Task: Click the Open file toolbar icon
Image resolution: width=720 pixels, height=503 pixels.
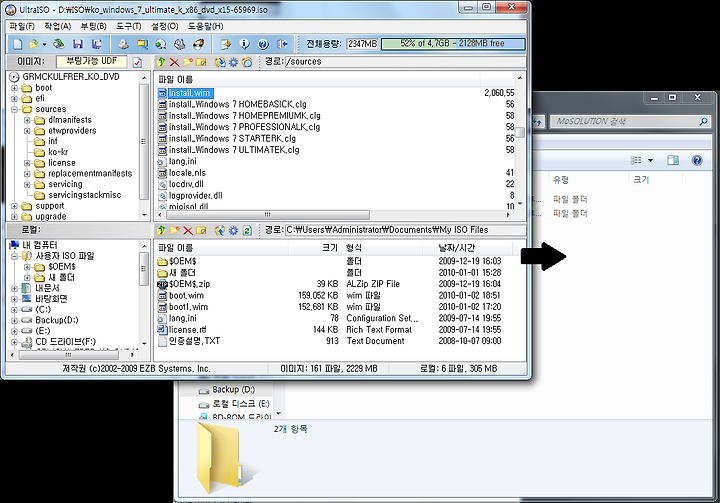Action: (x=33, y=44)
